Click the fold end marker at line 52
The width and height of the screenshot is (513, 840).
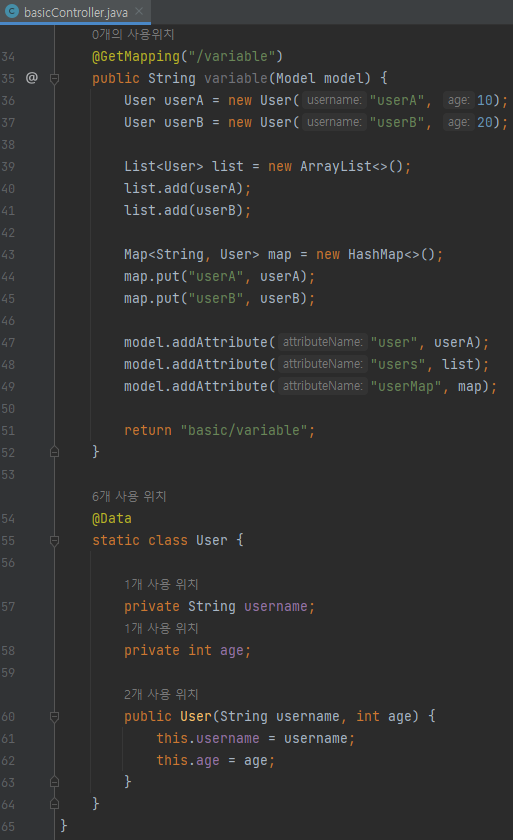point(54,452)
